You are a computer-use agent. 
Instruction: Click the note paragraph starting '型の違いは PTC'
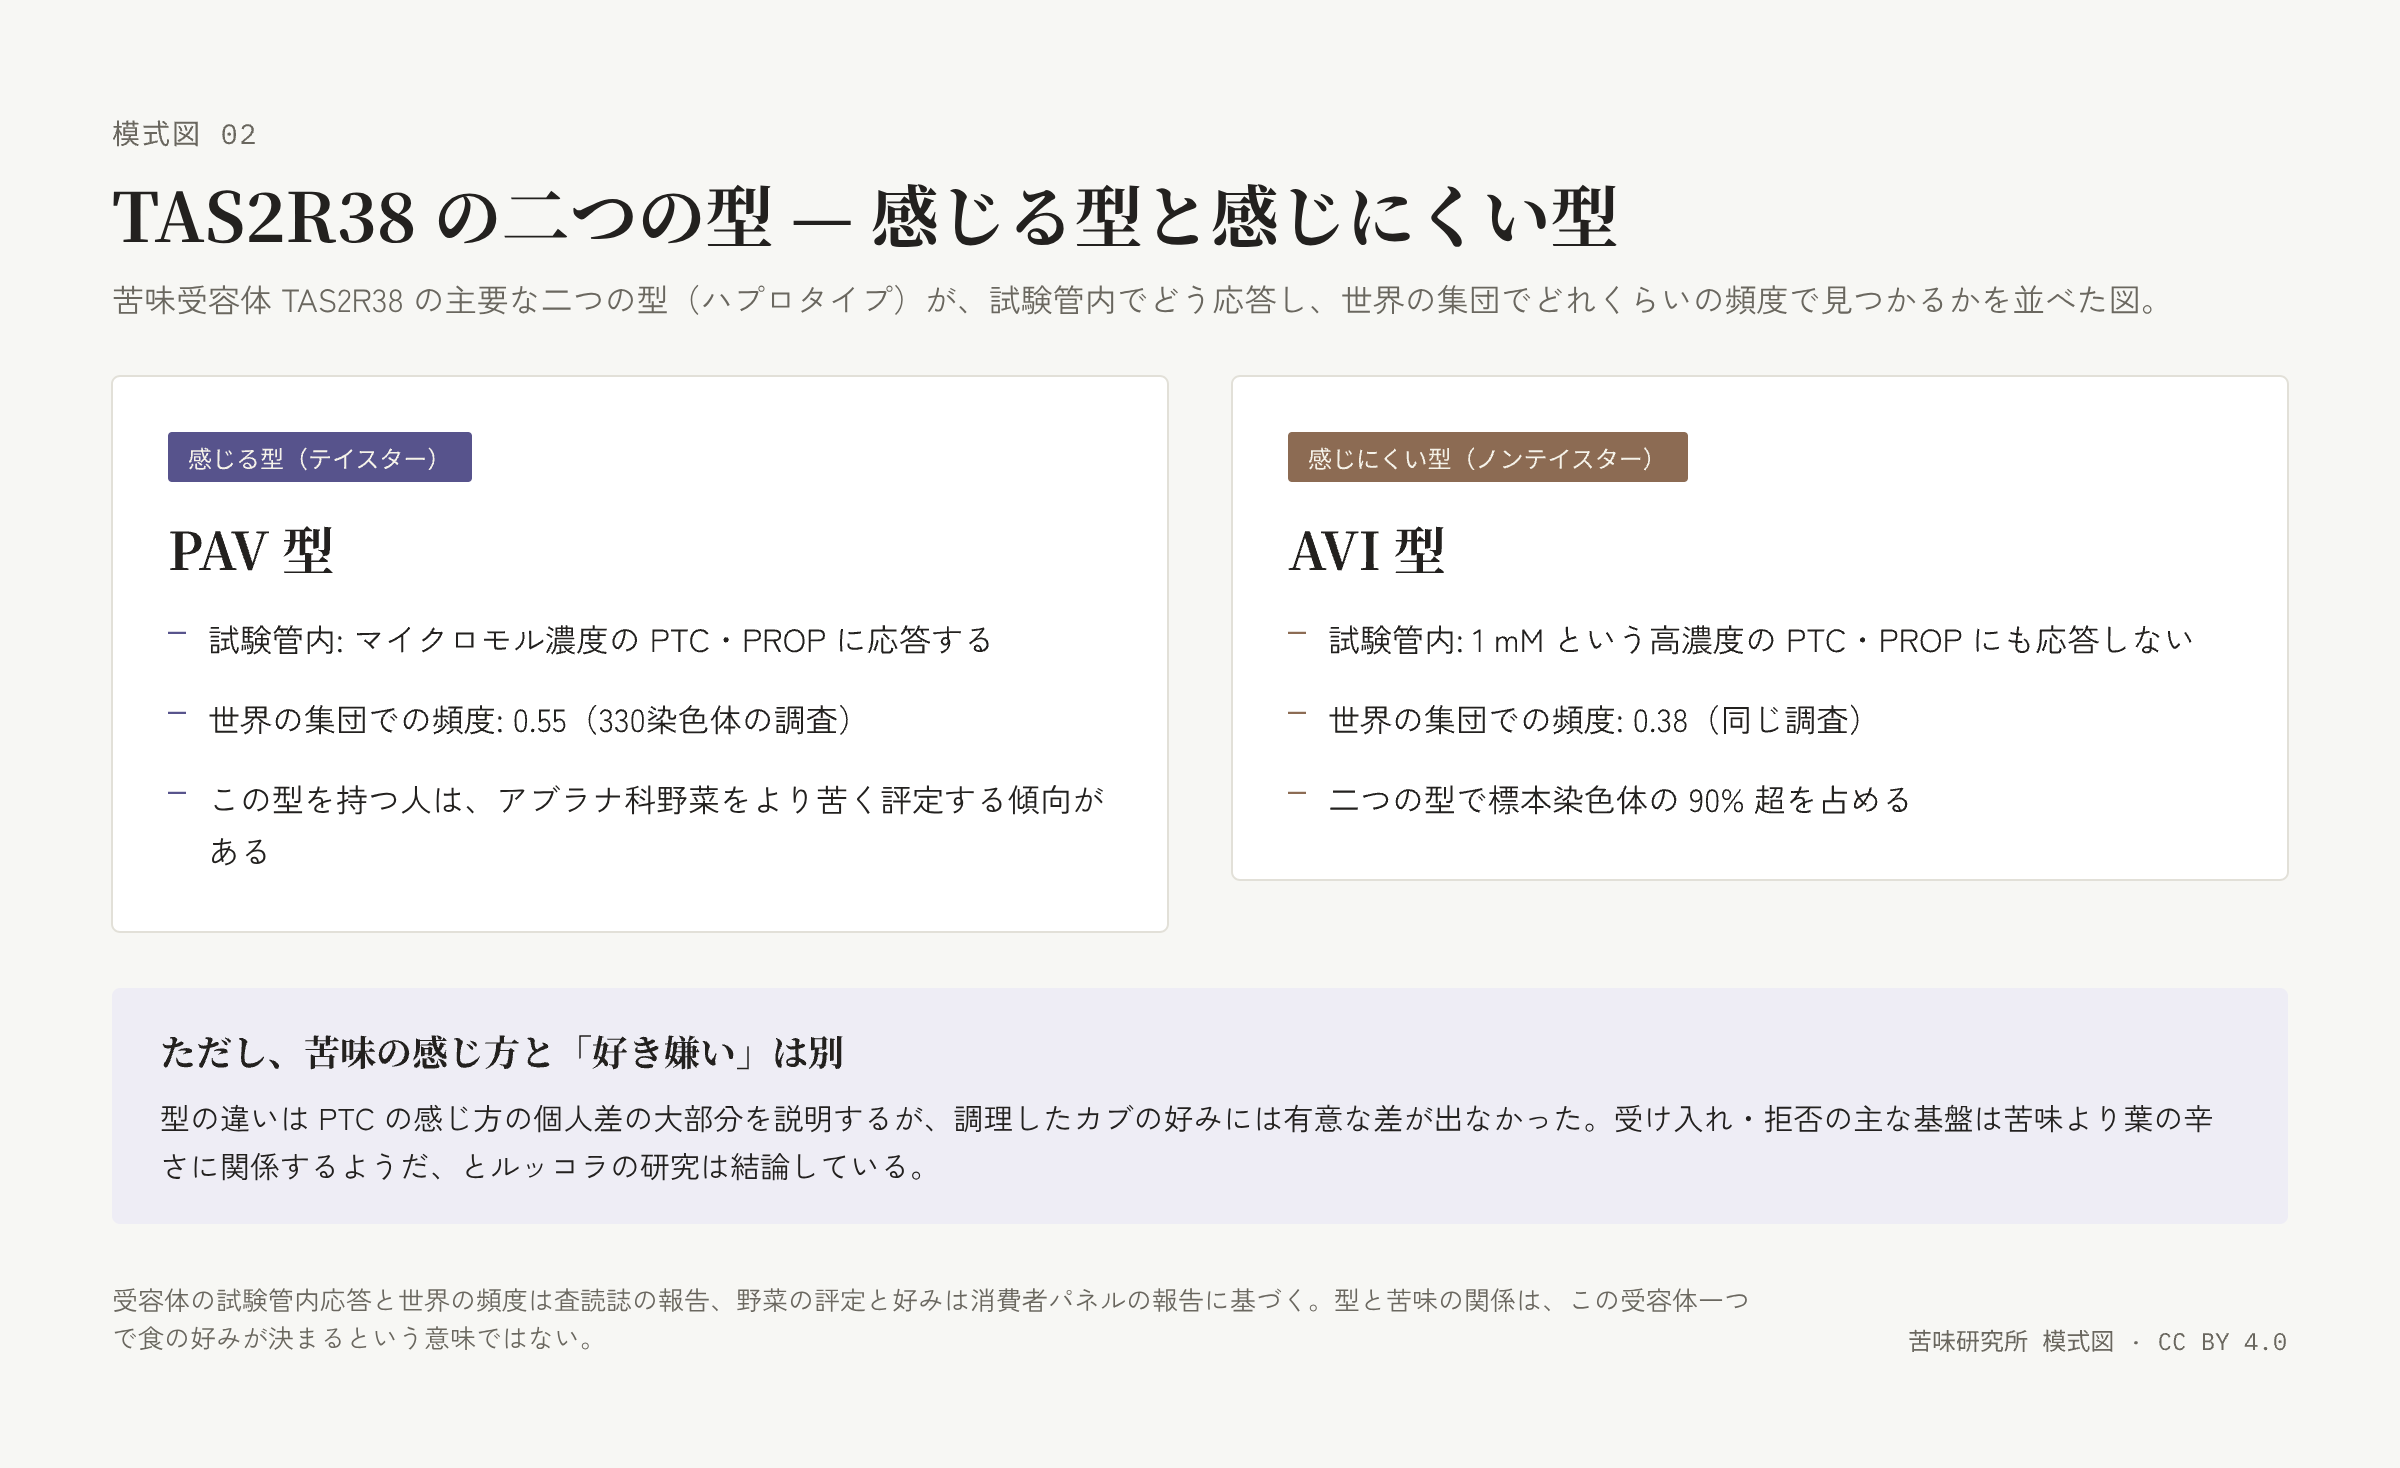[1187, 1142]
